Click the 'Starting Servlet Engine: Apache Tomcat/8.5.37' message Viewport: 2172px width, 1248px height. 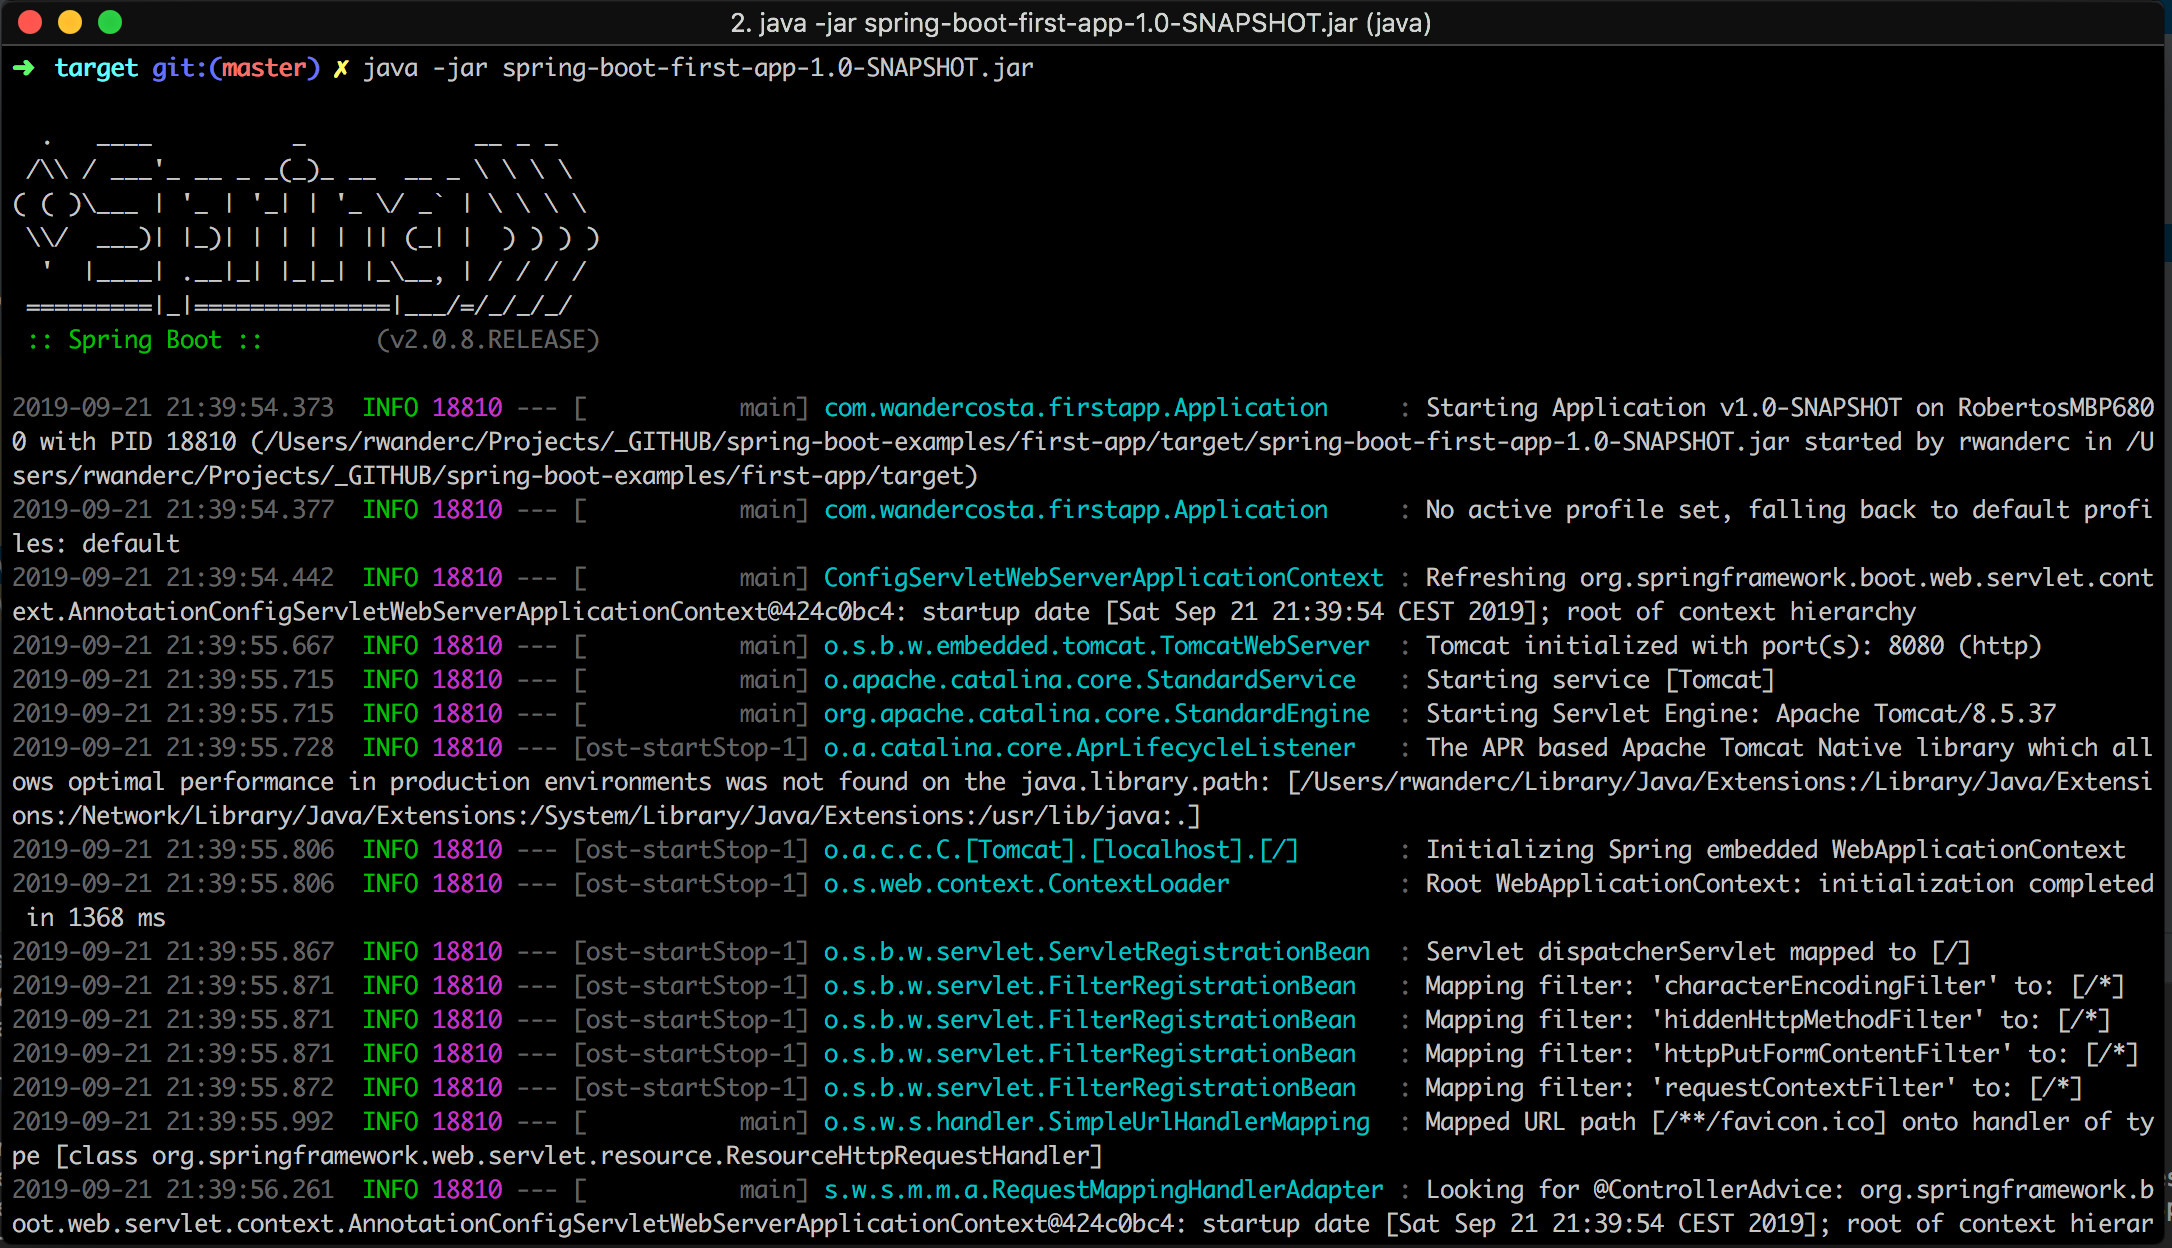[x=1741, y=714]
